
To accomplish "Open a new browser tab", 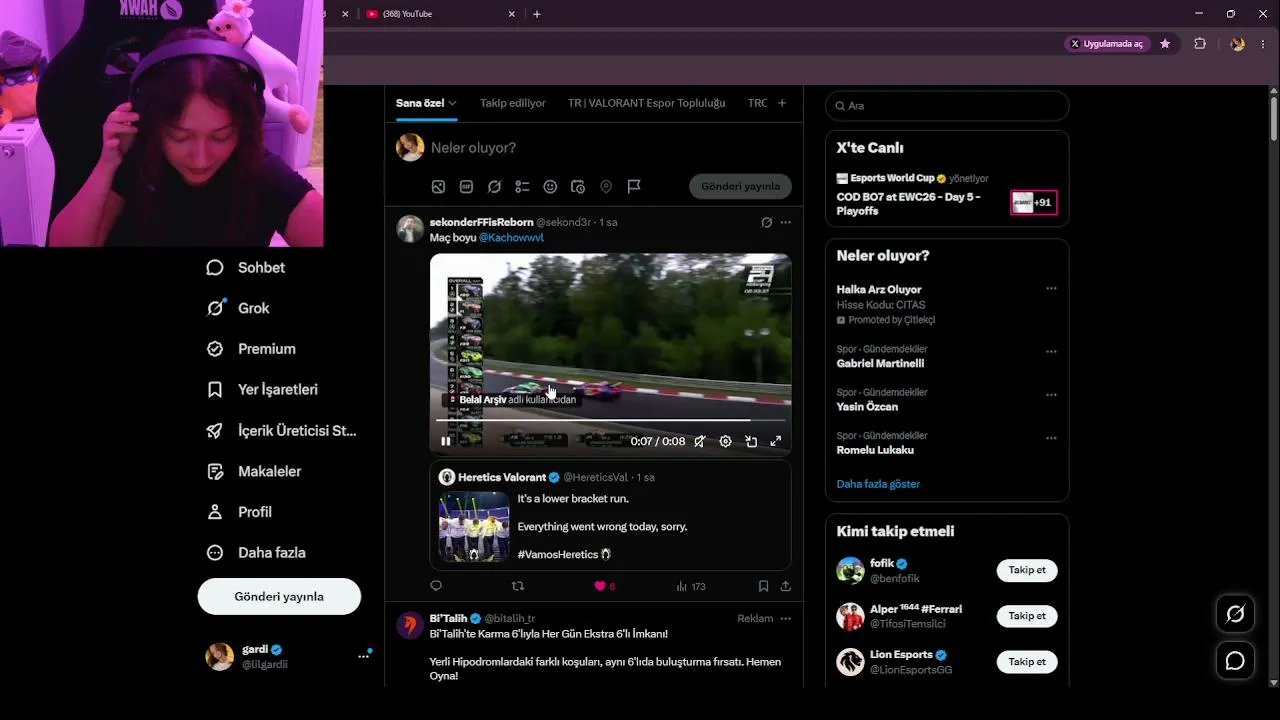I will click(x=537, y=14).
